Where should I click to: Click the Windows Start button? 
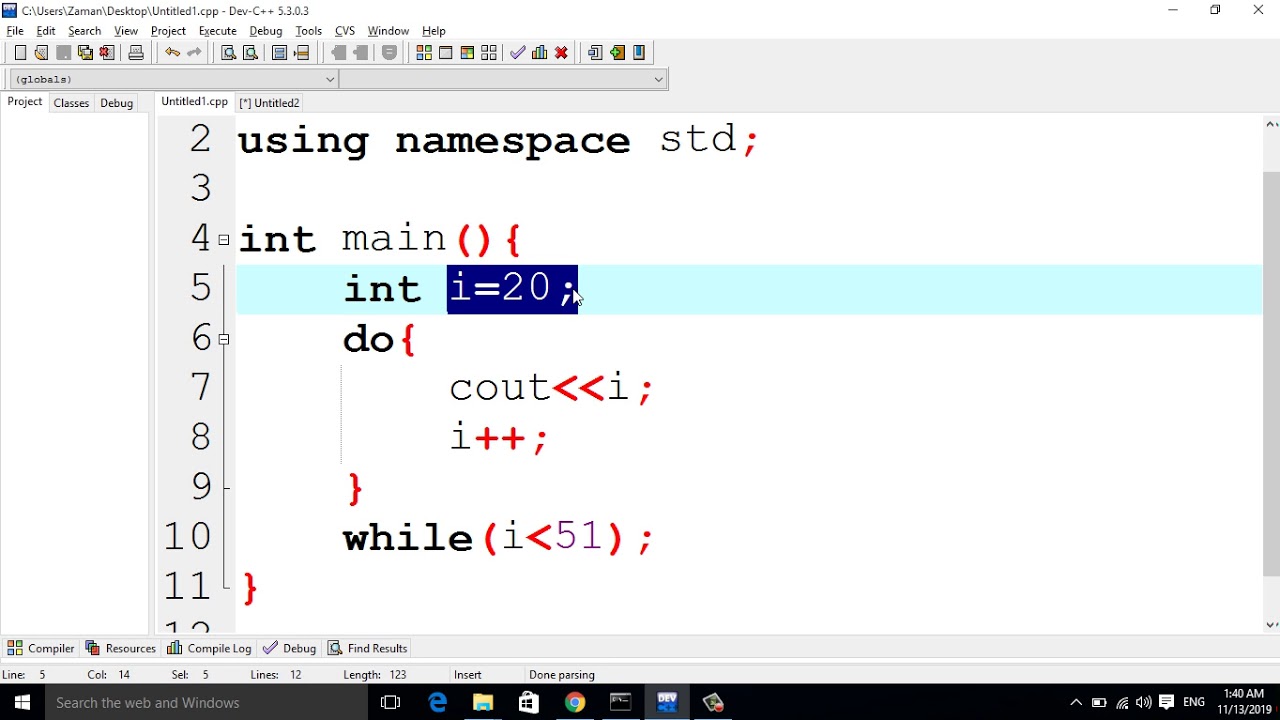pos(22,702)
